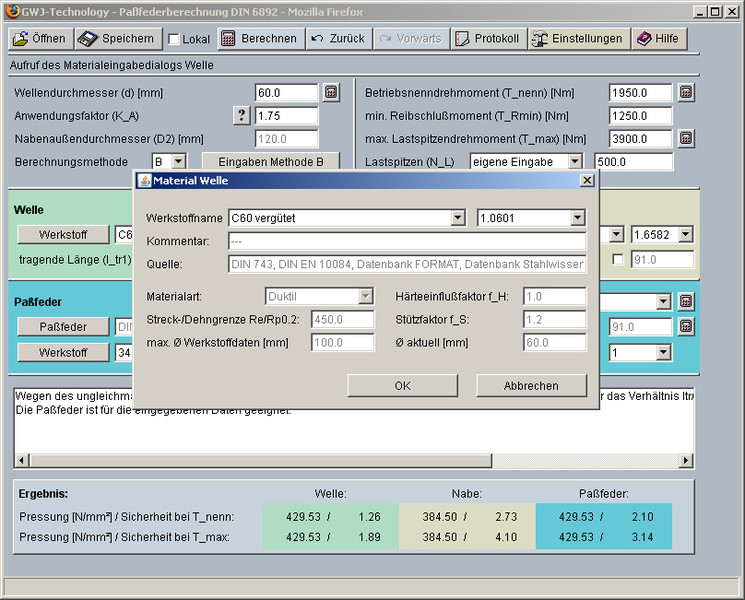Image resolution: width=745 pixels, height=600 pixels.
Task: Close the Material Welle dialog
Action: tap(587, 180)
